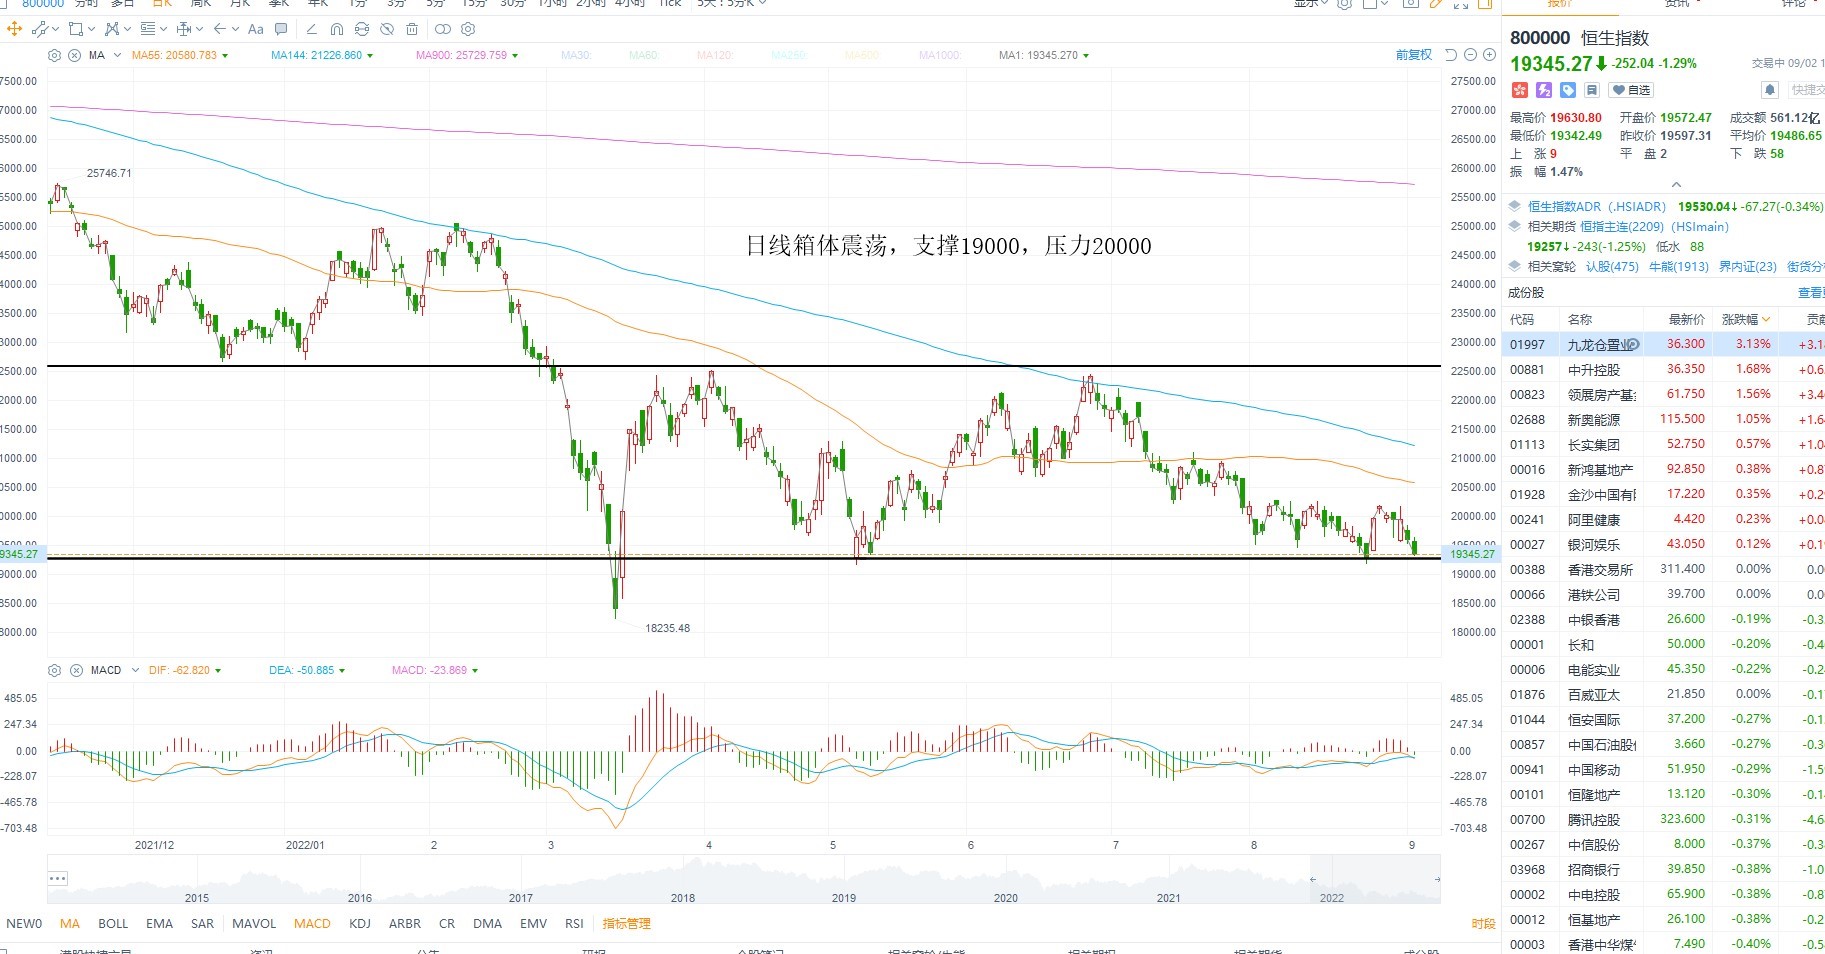1825x954 pixels.
Task: Click the comment bubble drawing tool
Action: (x=281, y=29)
